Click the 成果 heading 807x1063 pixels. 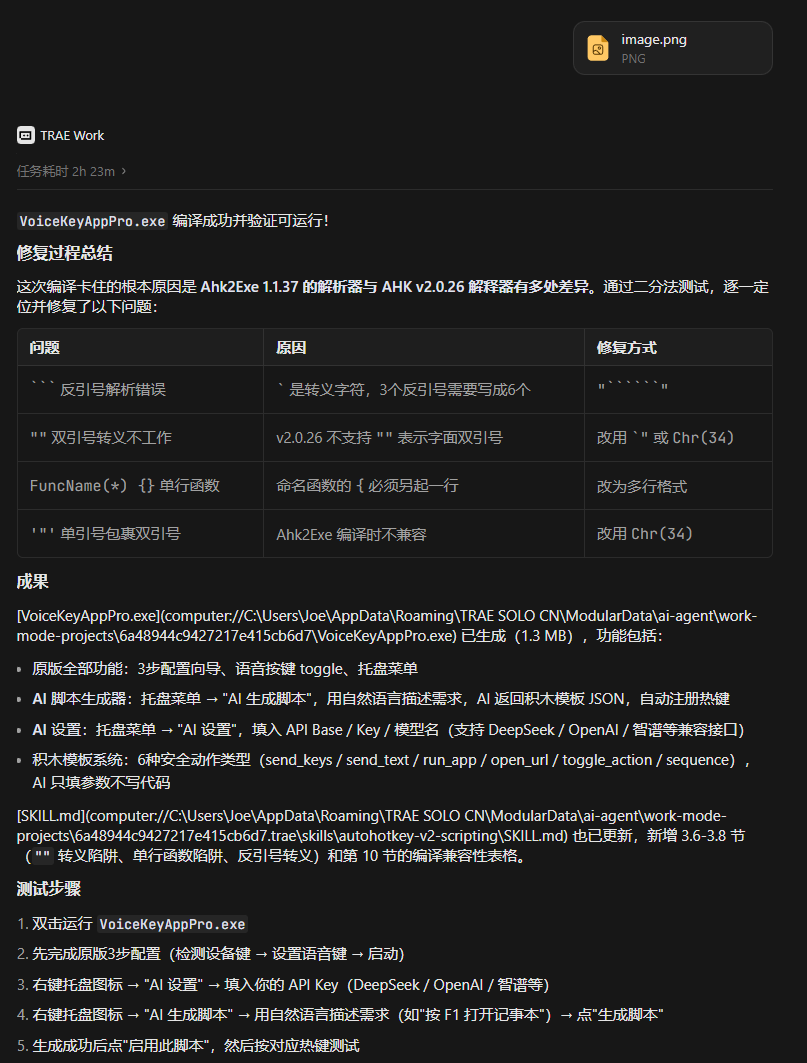coord(33,582)
